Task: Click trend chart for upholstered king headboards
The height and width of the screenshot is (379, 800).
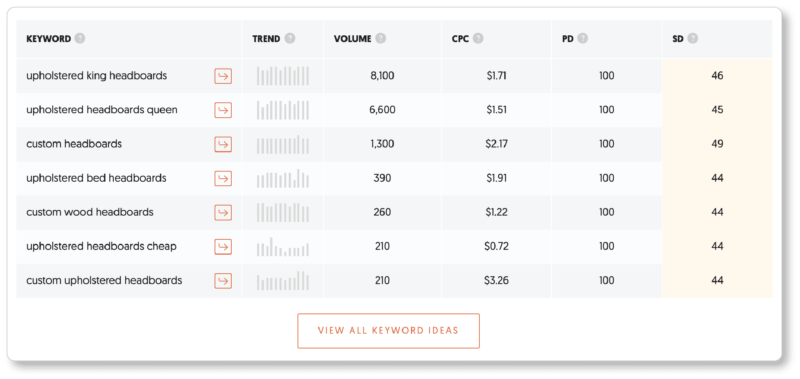Action: point(283,76)
